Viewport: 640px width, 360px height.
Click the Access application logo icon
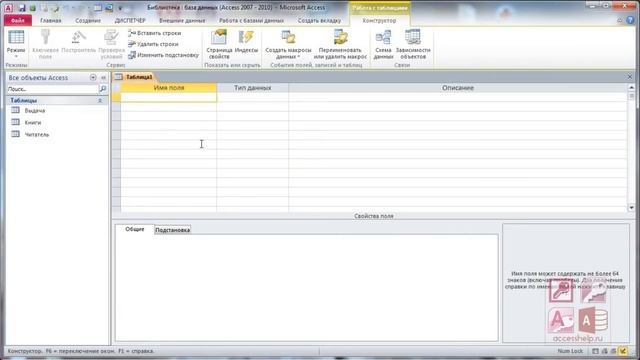8,8
